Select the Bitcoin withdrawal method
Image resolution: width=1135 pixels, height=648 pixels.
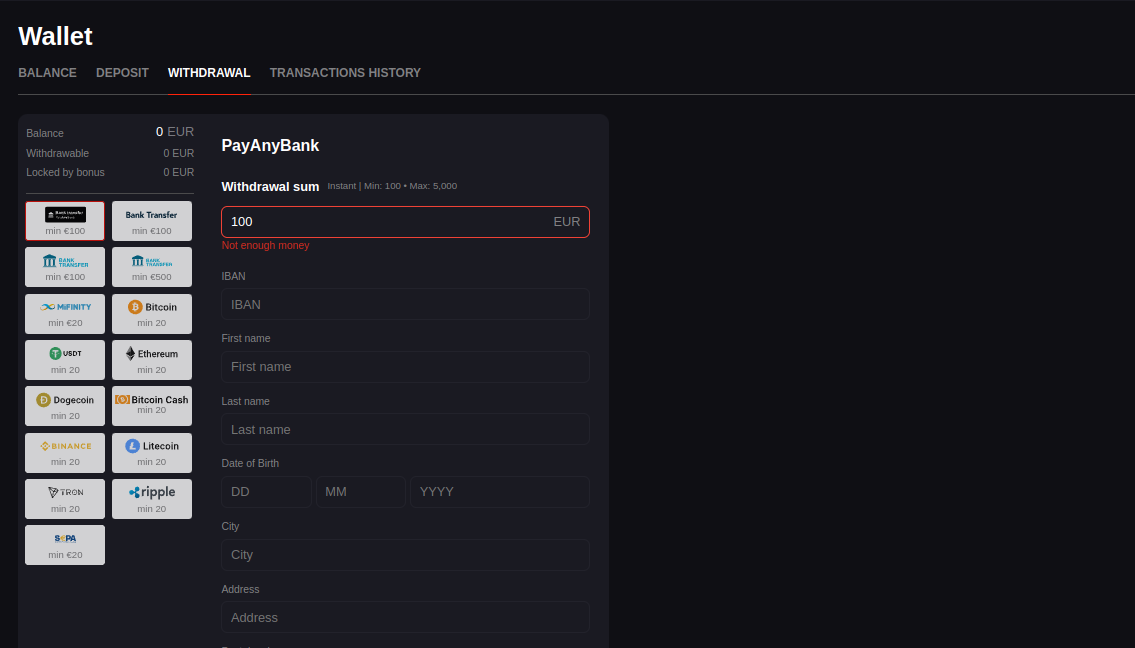point(152,313)
